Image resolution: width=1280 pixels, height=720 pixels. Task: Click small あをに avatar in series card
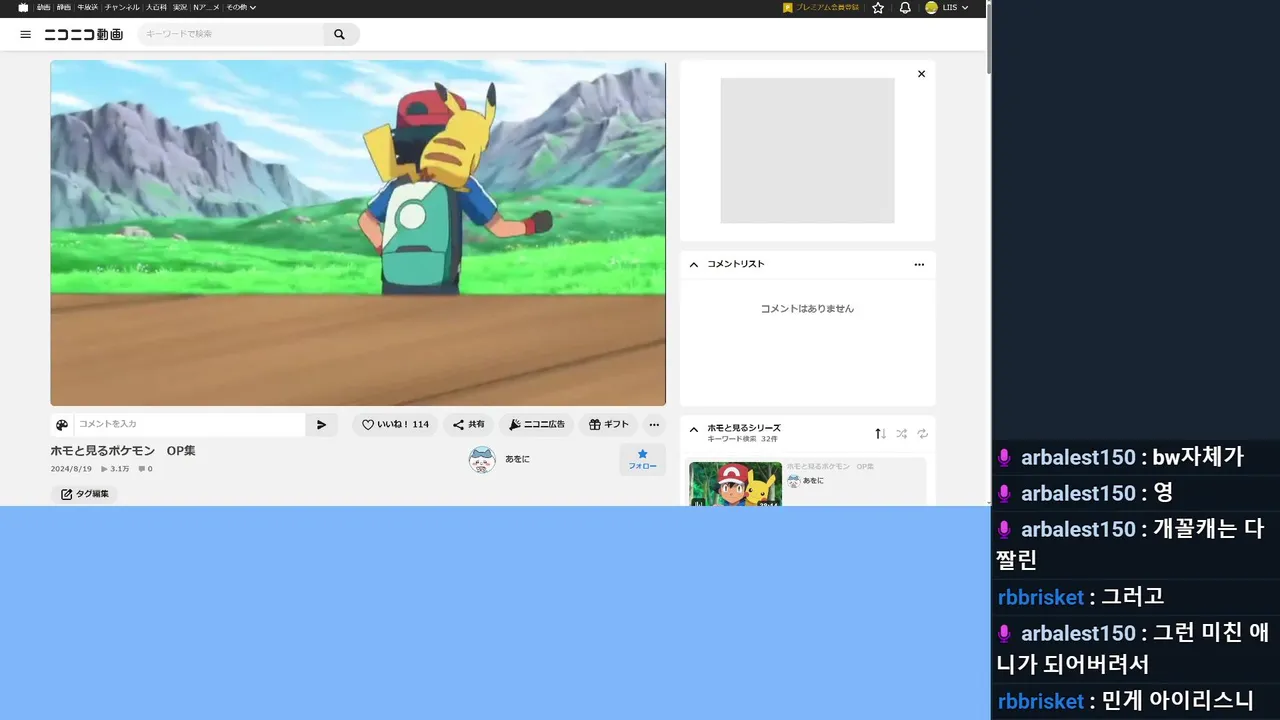(x=793, y=481)
